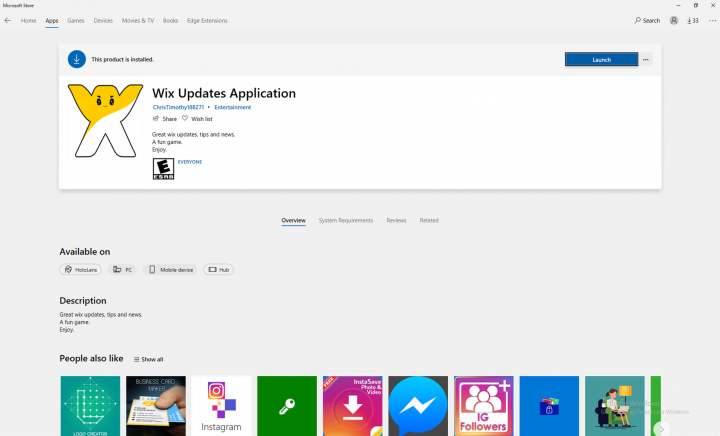Click the installed download status icon
The image size is (720, 436).
77,59
